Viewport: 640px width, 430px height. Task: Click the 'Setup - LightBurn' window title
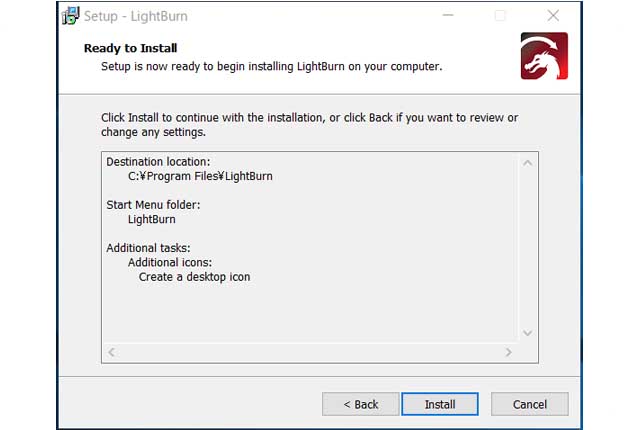click(136, 16)
